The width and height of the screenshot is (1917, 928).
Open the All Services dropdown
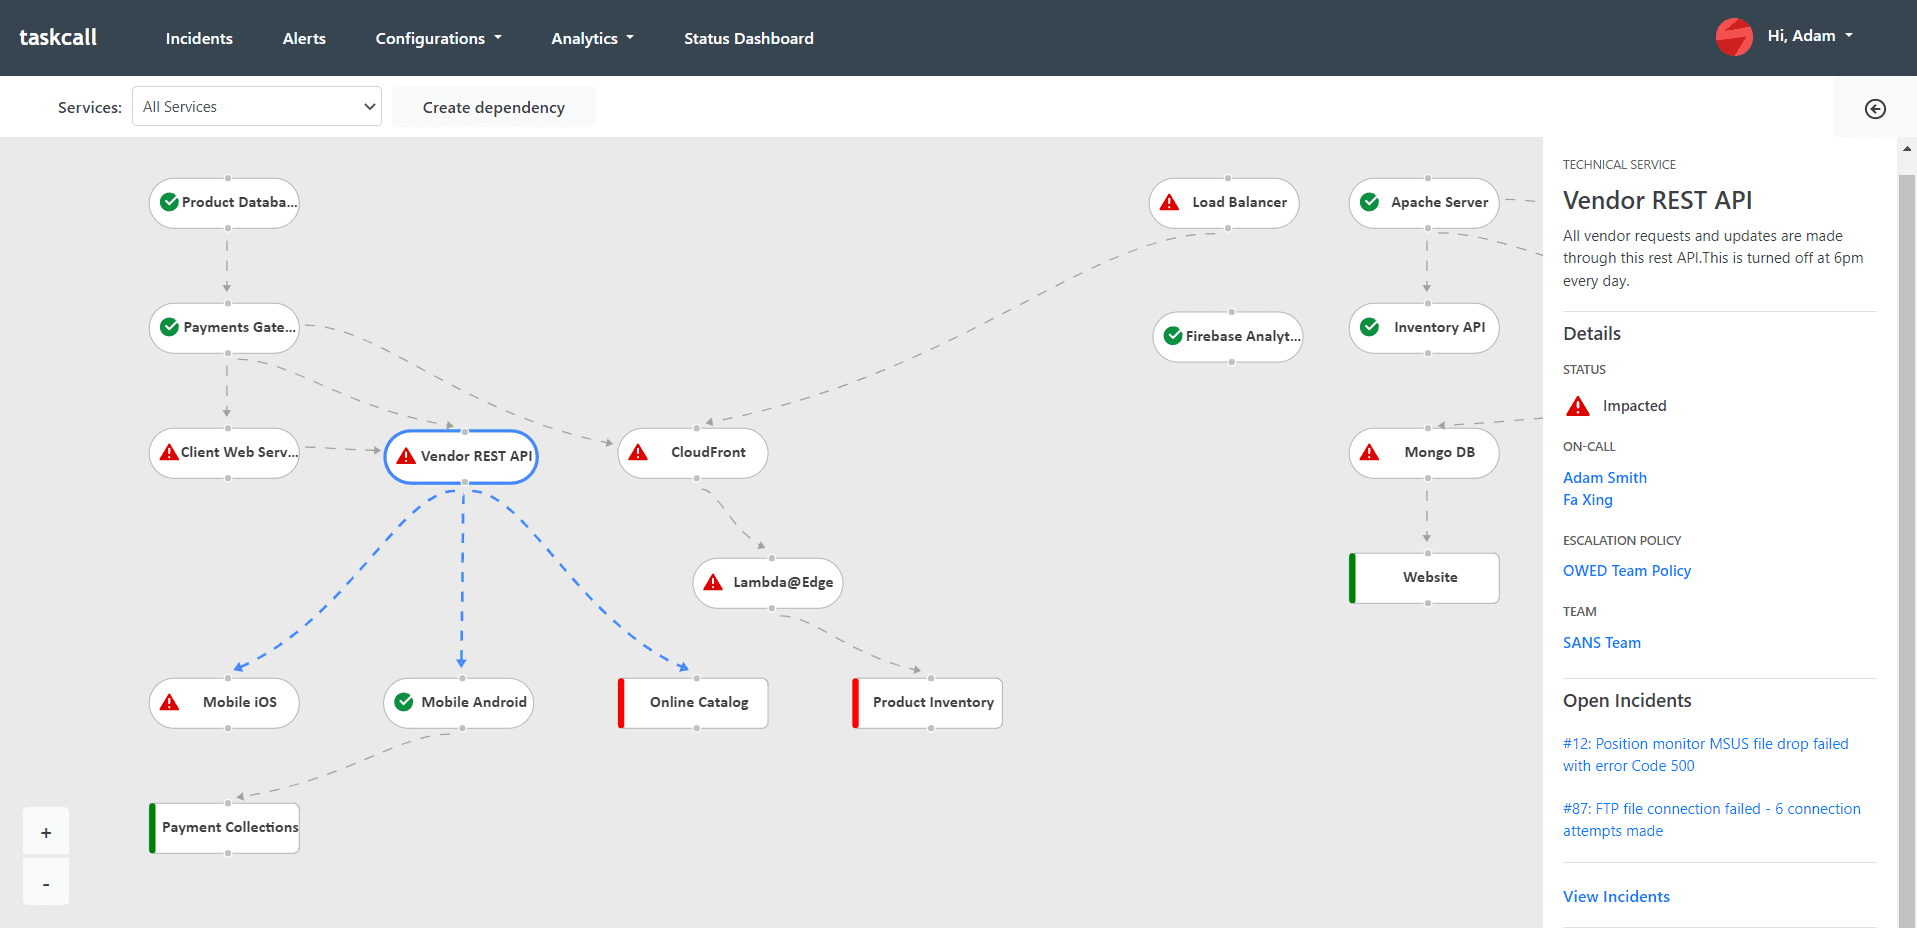coord(257,106)
